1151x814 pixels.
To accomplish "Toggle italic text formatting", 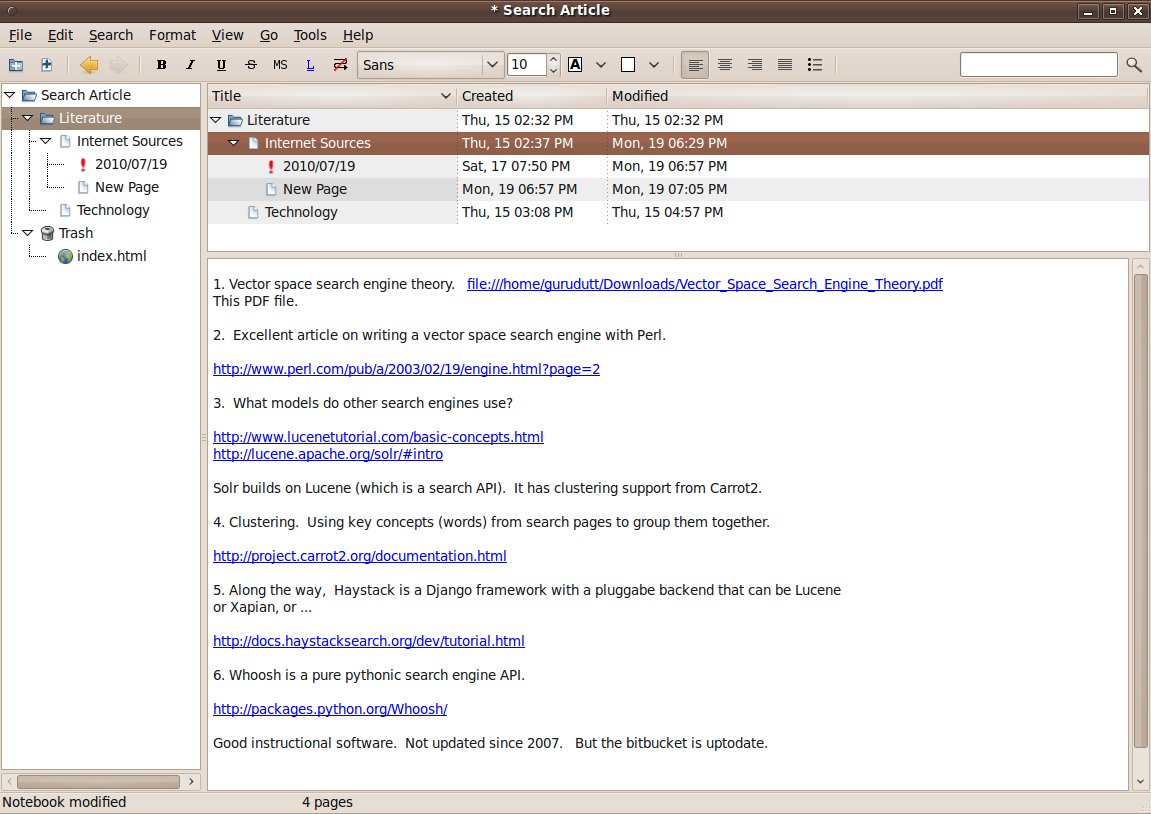I will tap(191, 65).
